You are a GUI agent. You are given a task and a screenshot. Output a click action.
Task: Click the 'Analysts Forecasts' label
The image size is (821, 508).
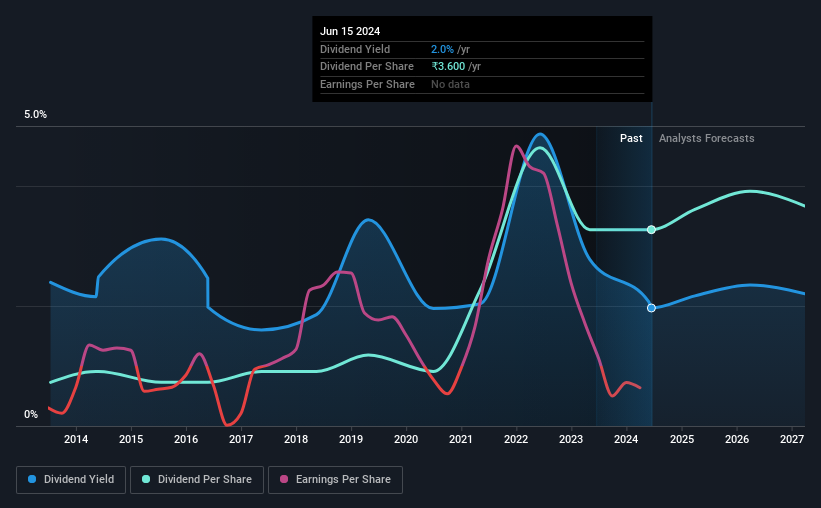coord(706,138)
